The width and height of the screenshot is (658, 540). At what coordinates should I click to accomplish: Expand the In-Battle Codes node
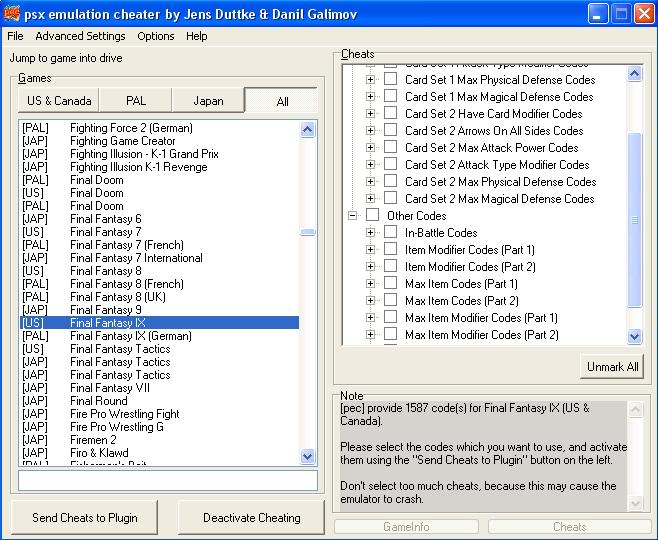(x=370, y=232)
